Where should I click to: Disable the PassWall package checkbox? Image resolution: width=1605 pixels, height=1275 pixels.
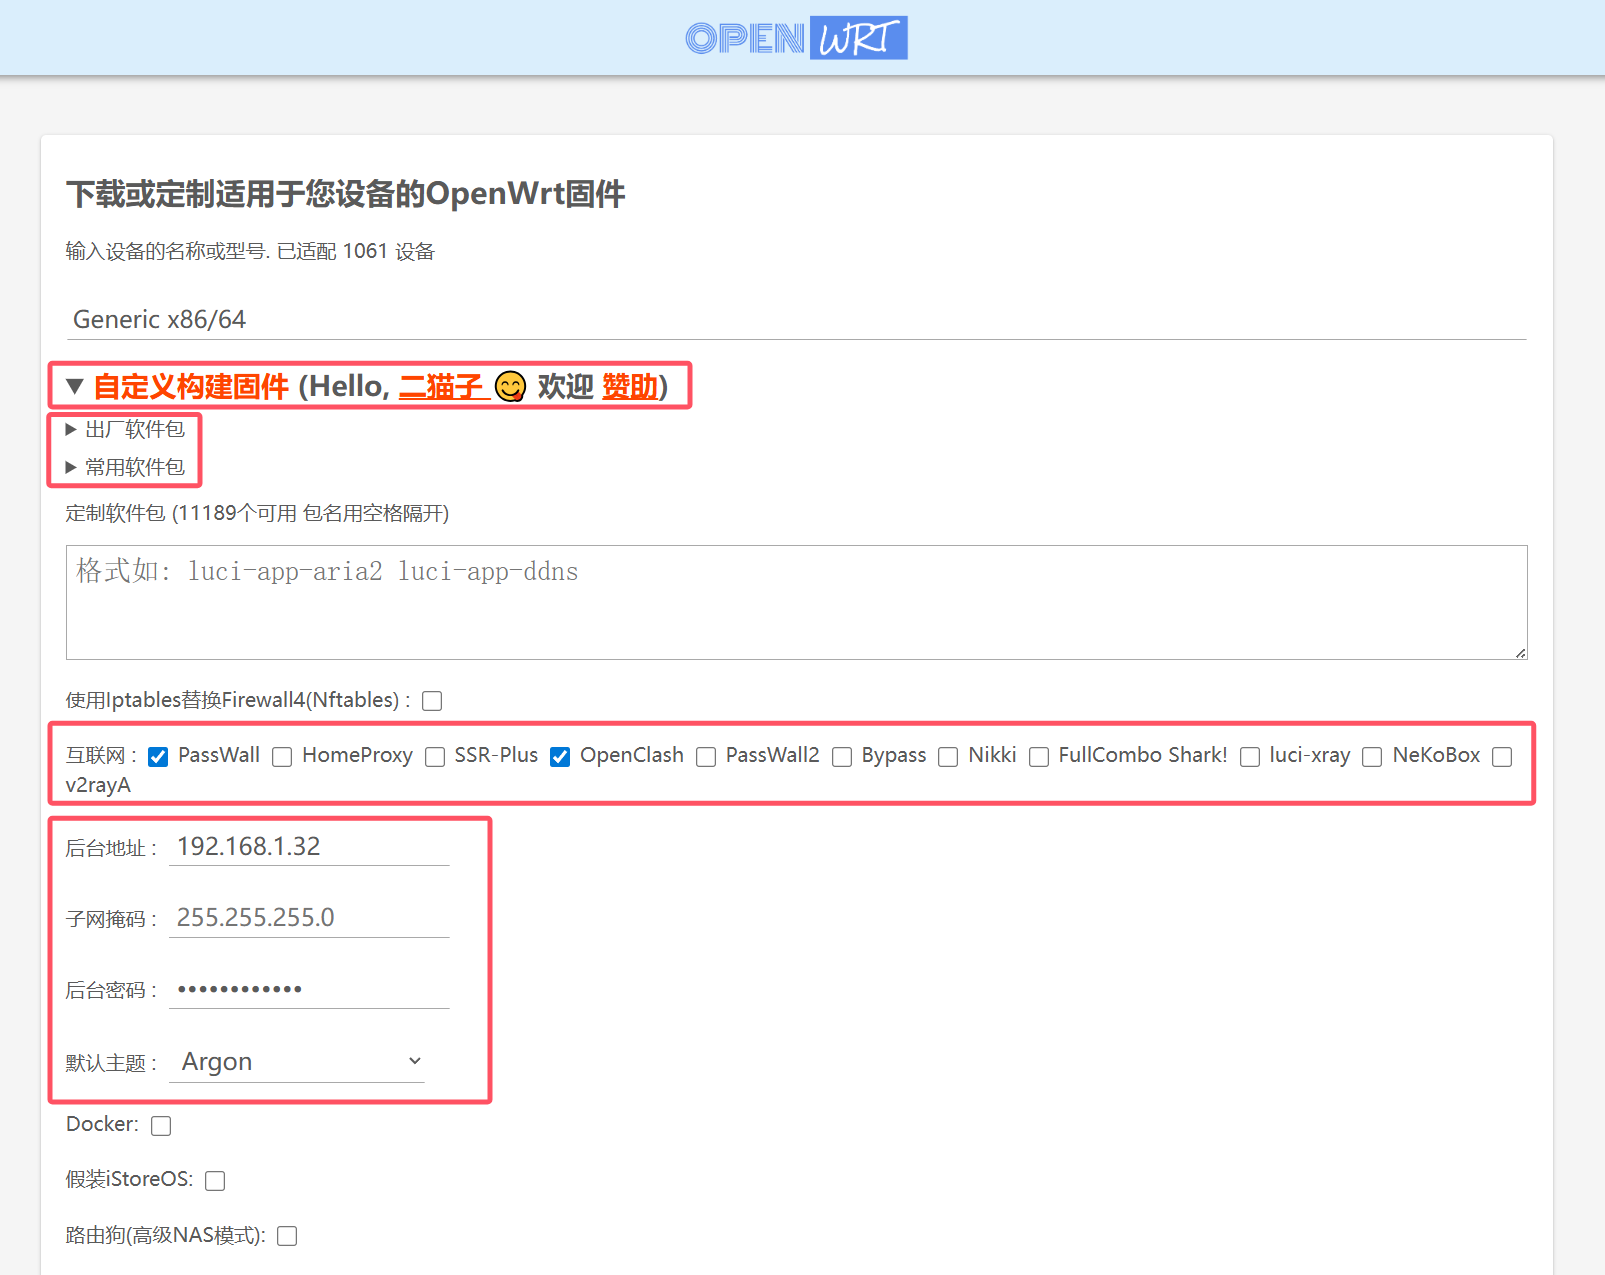click(x=157, y=757)
